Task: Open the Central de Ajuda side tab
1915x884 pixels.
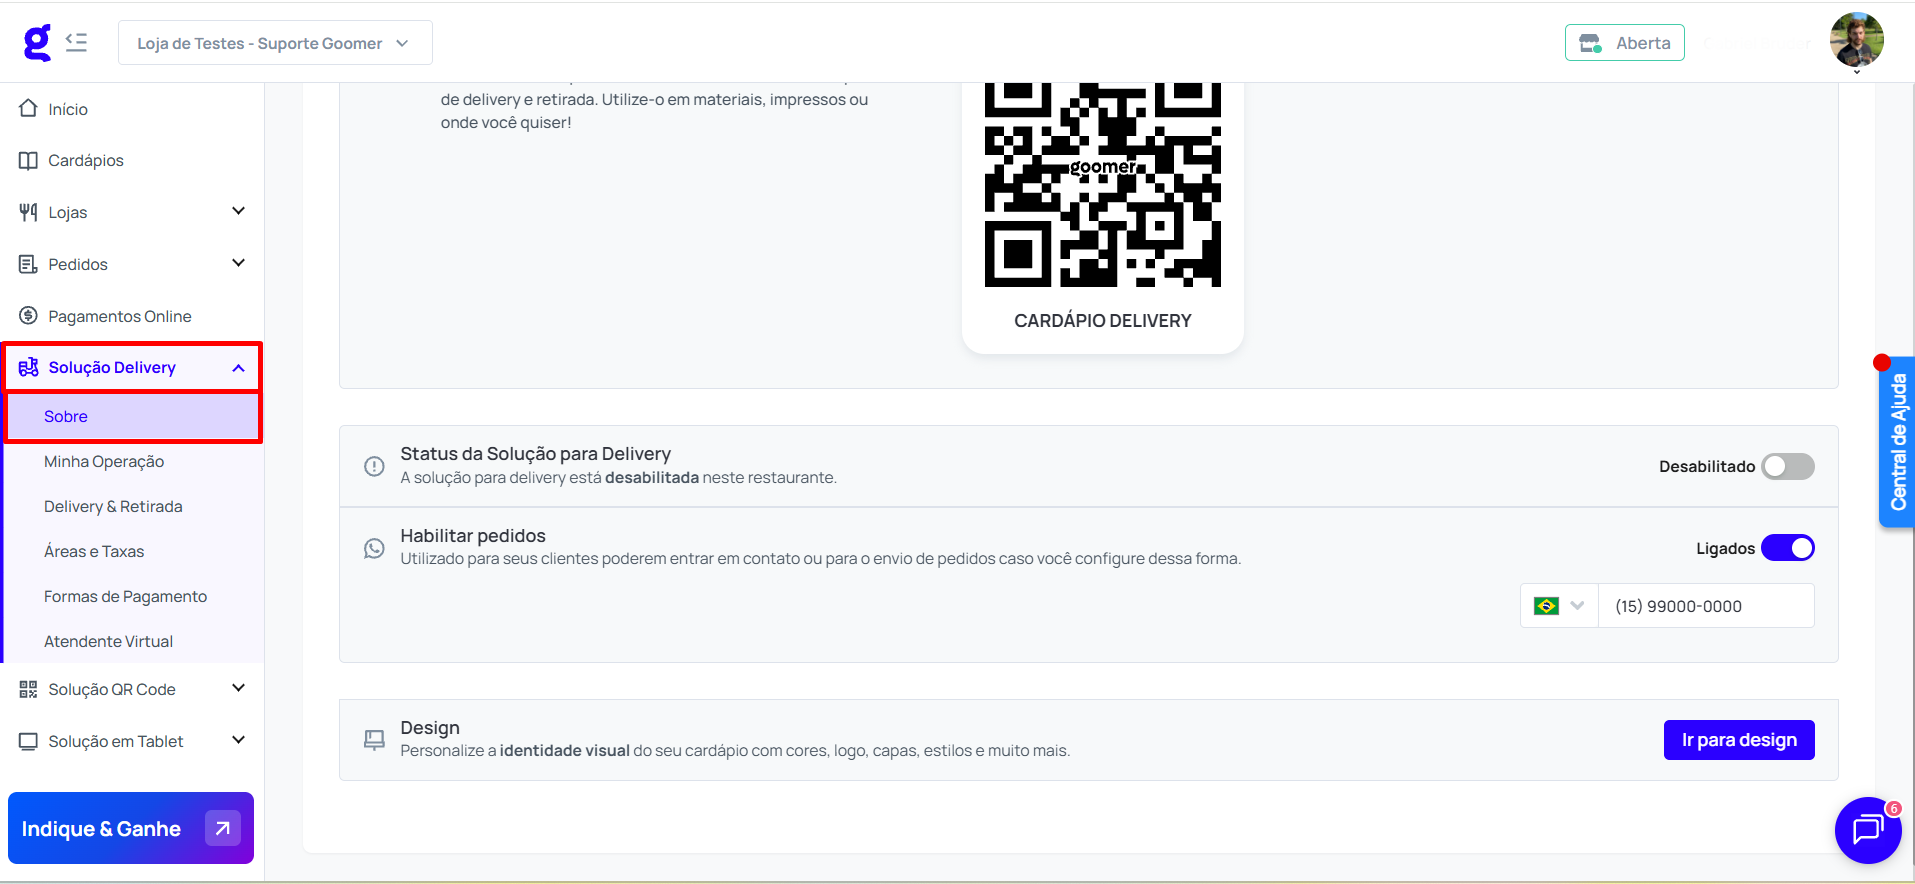Action: pos(1897,442)
